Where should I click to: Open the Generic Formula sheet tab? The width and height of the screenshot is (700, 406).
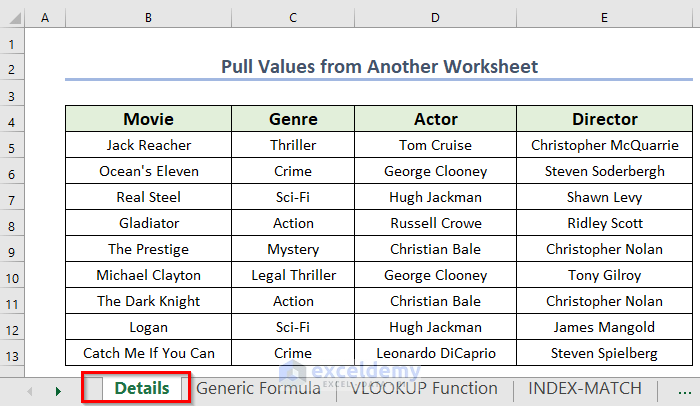click(x=258, y=388)
